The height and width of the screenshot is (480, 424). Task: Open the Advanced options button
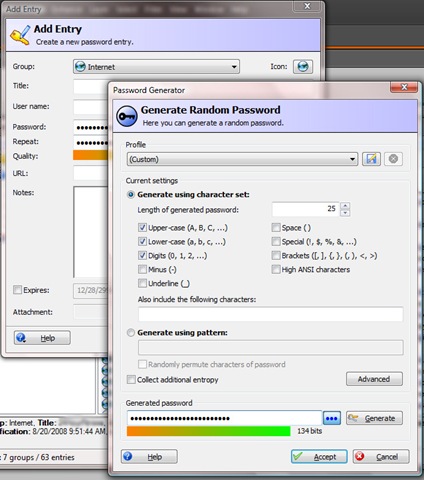pos(374,379)
